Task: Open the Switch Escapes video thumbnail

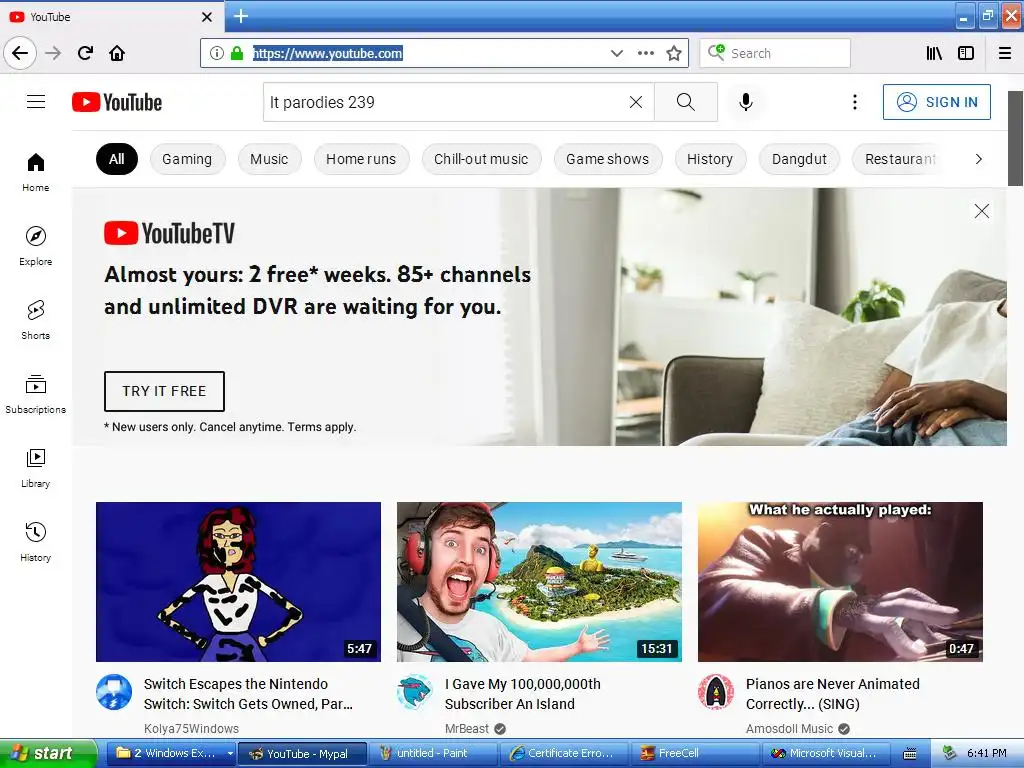Action: coord(238,582)
